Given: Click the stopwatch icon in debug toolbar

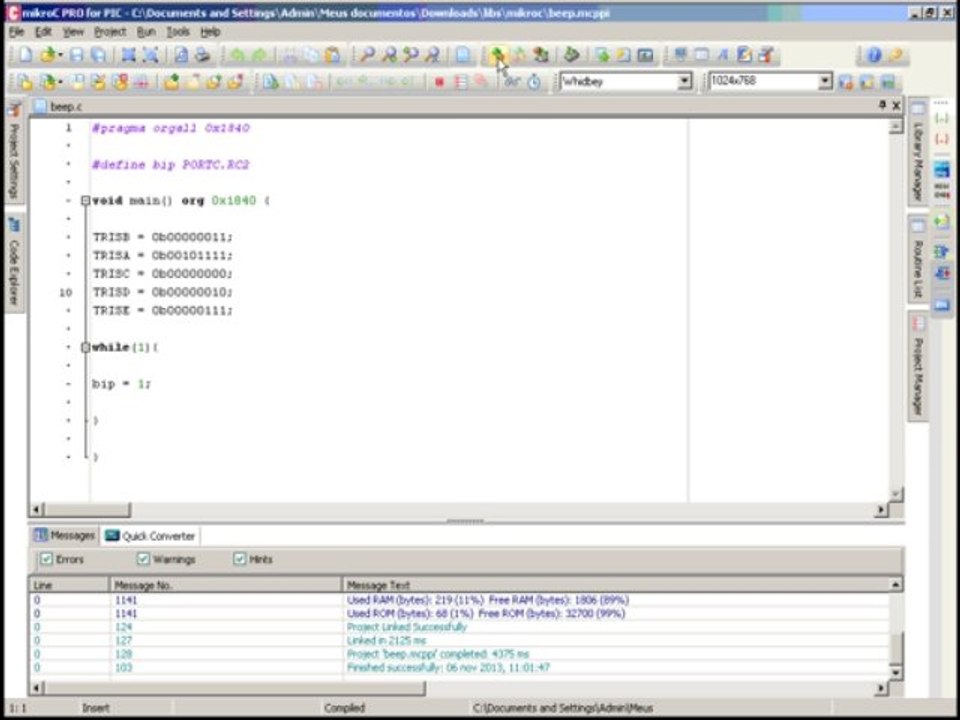Looking at the screenshot, I should coord(534,81).
